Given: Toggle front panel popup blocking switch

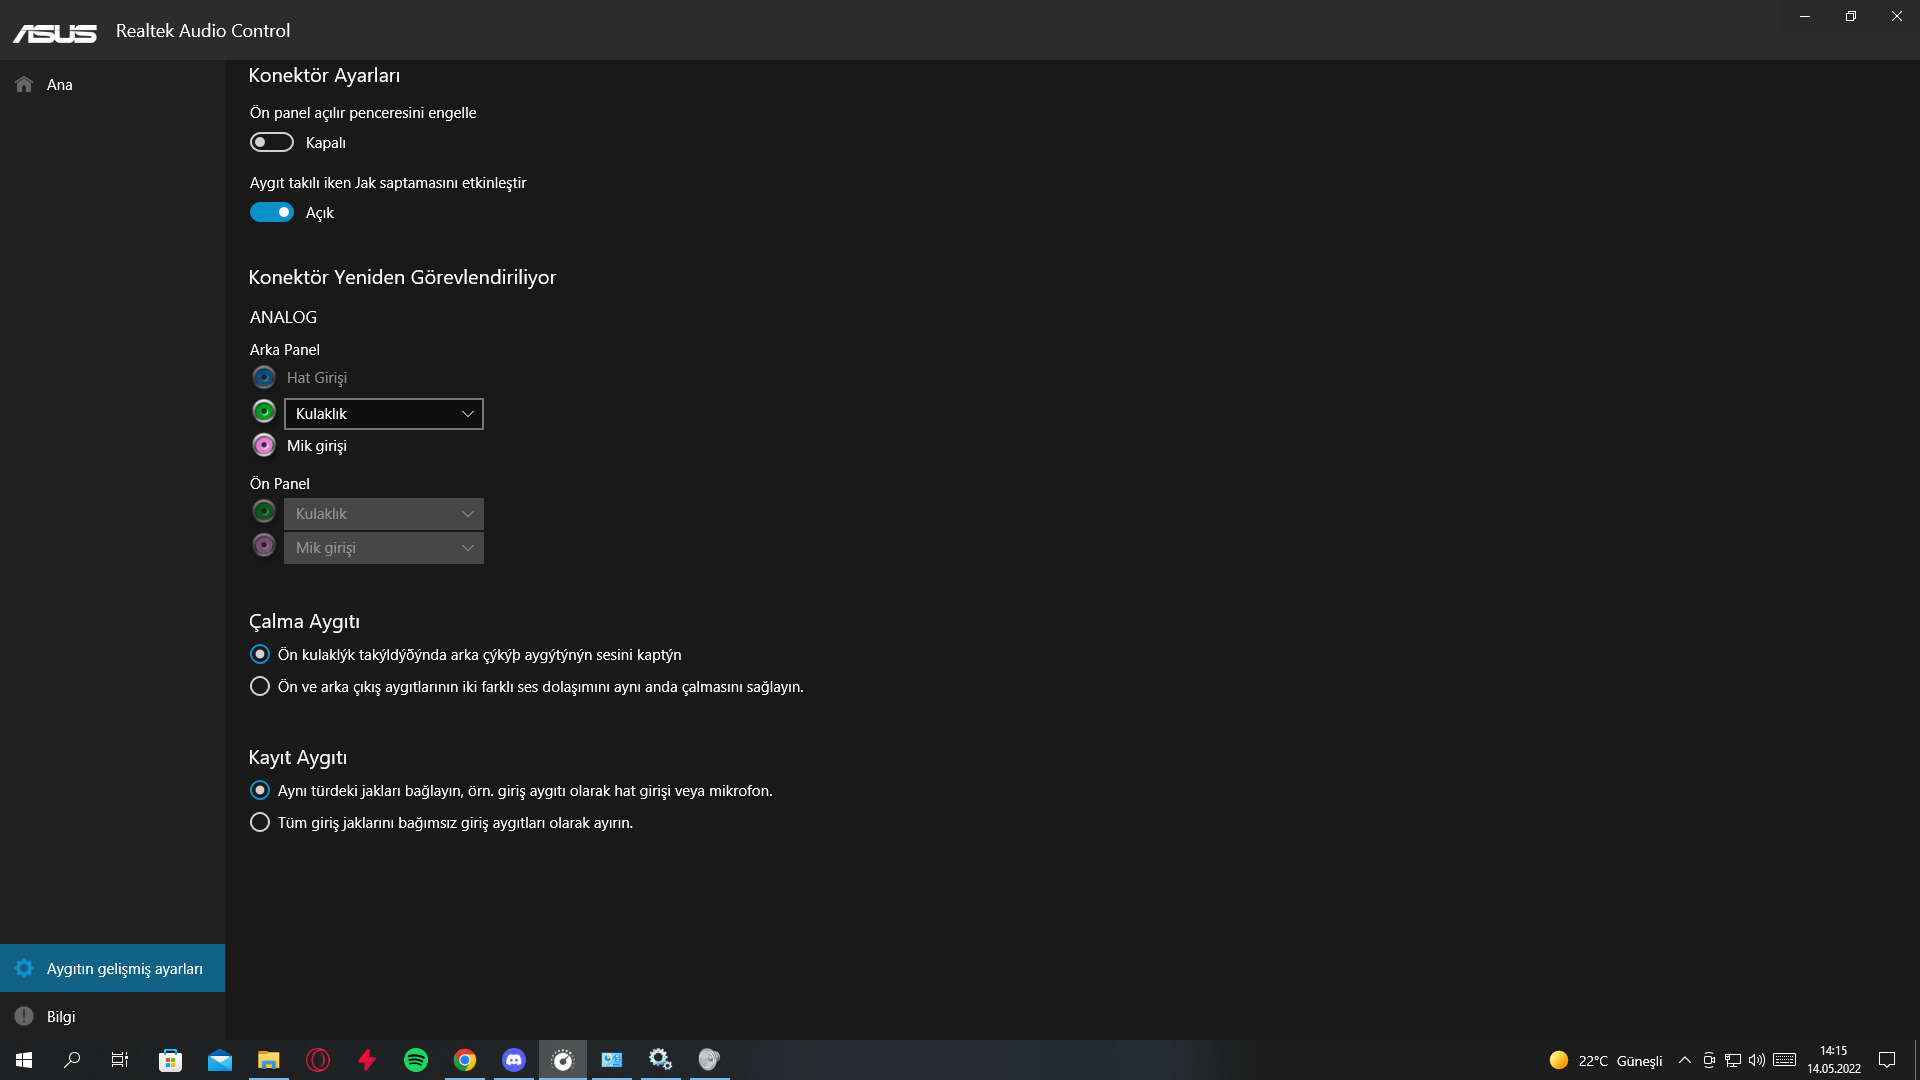Looking at the screenshot, I should (271, 142).
